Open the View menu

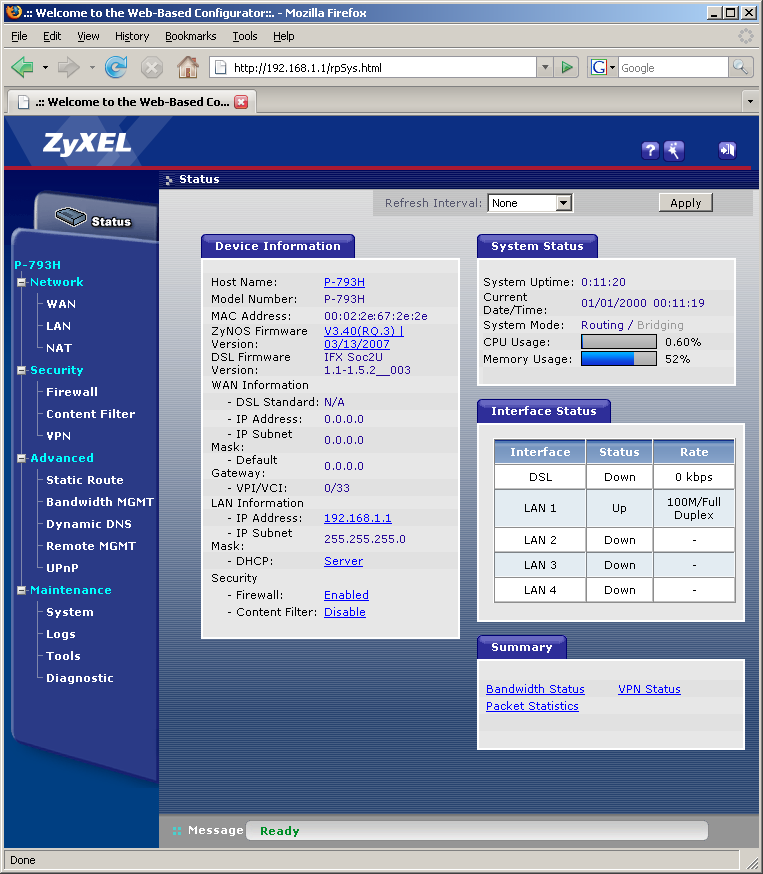[x=88, y=36]
